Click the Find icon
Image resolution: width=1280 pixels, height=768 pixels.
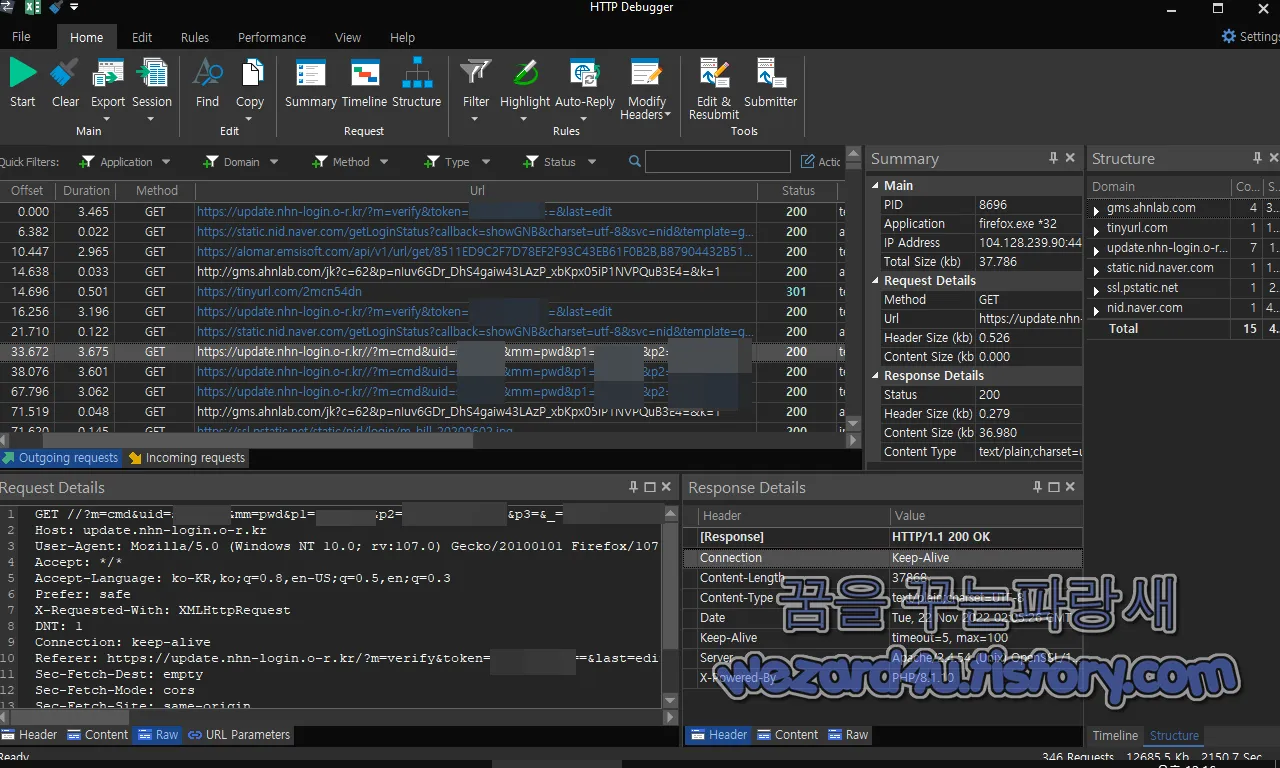tap(207, 73)
